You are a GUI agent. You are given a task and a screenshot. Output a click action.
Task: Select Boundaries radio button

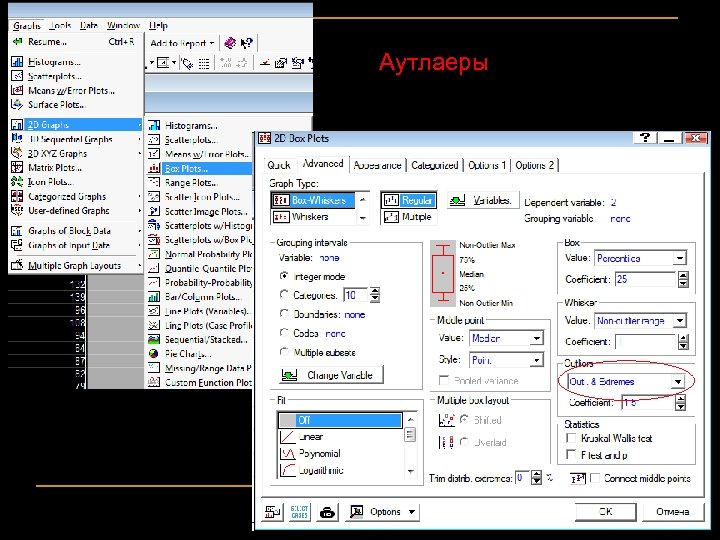pos(284,314)
